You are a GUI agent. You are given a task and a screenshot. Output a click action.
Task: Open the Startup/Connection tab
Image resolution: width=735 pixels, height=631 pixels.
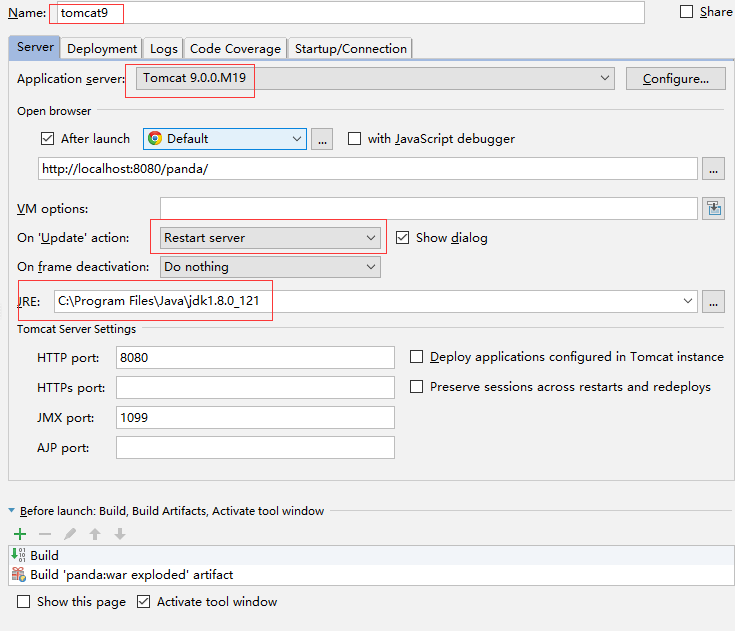351,49
